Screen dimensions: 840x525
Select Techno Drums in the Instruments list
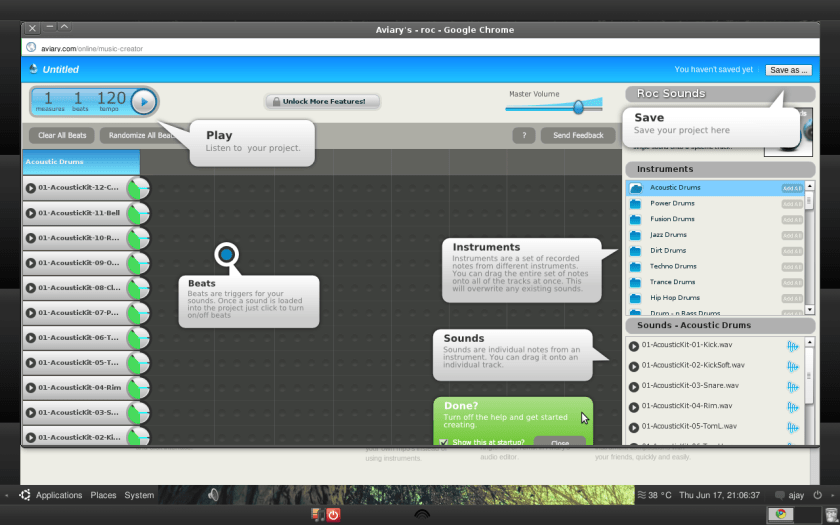coord(673,266)
